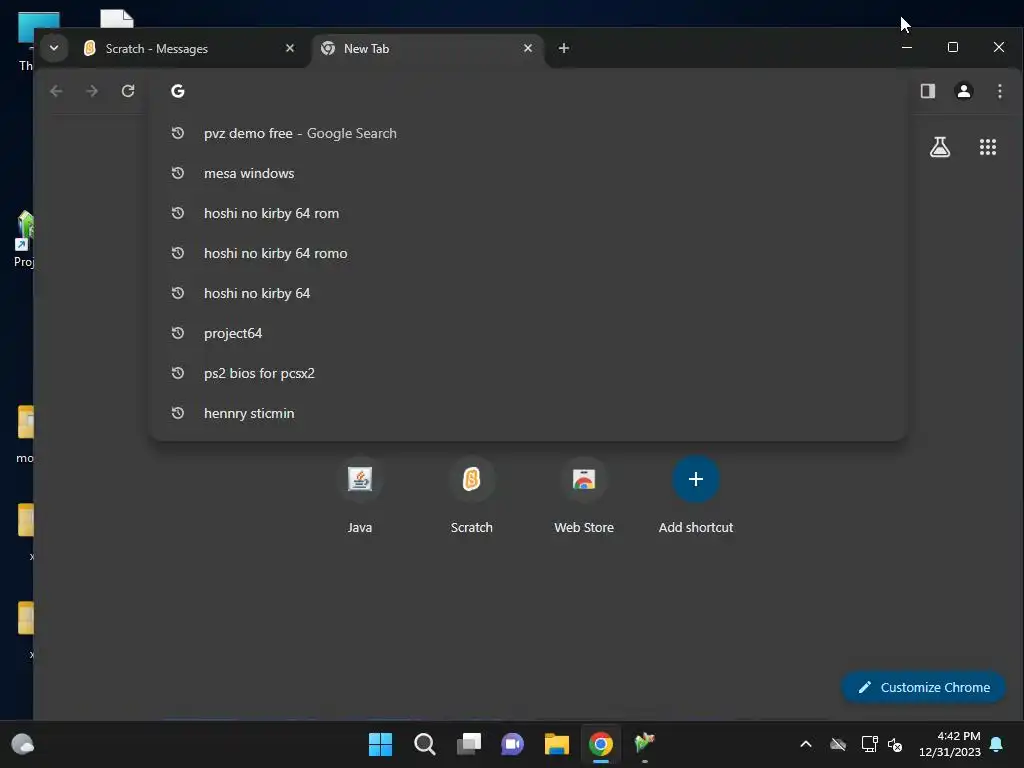Screen dimensions: 1024x768
Task: Pick 'hoshi no kirby 64' suggestion
Action: [528, 293]
